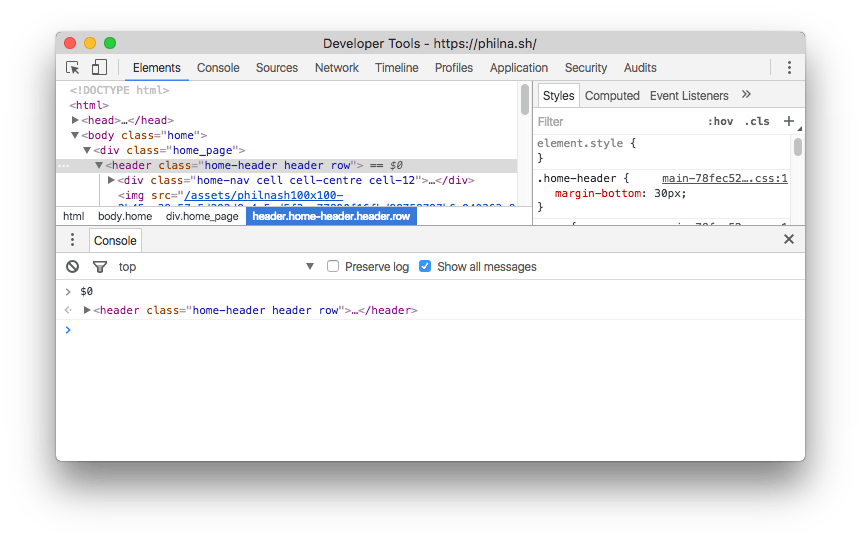
Task: Follow the /assets/philnash100x100 image link
Action: [x=264, y=196]
